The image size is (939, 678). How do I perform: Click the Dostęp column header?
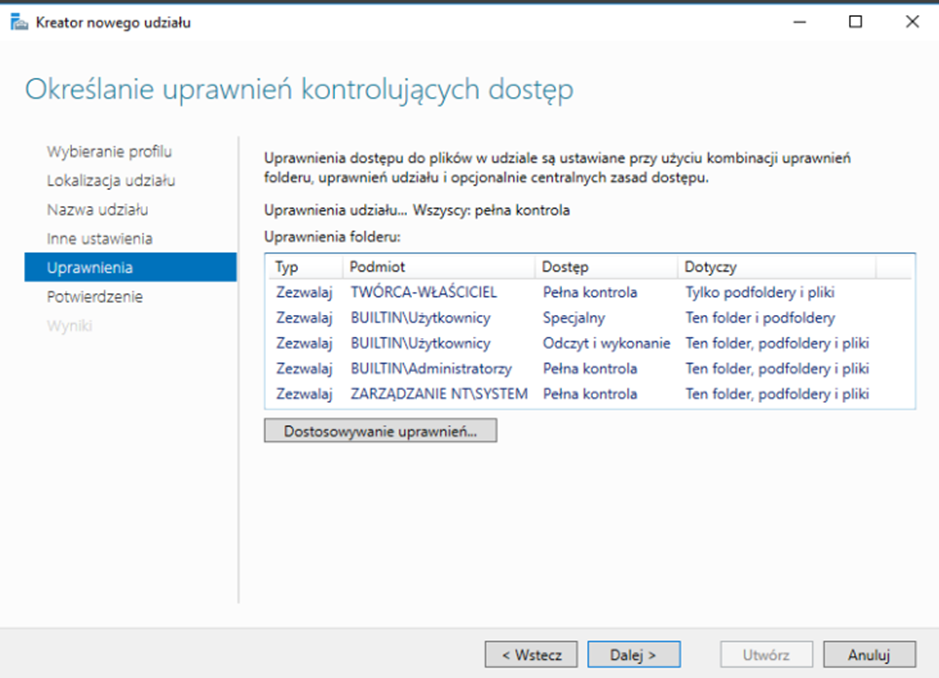pos(565,267)
